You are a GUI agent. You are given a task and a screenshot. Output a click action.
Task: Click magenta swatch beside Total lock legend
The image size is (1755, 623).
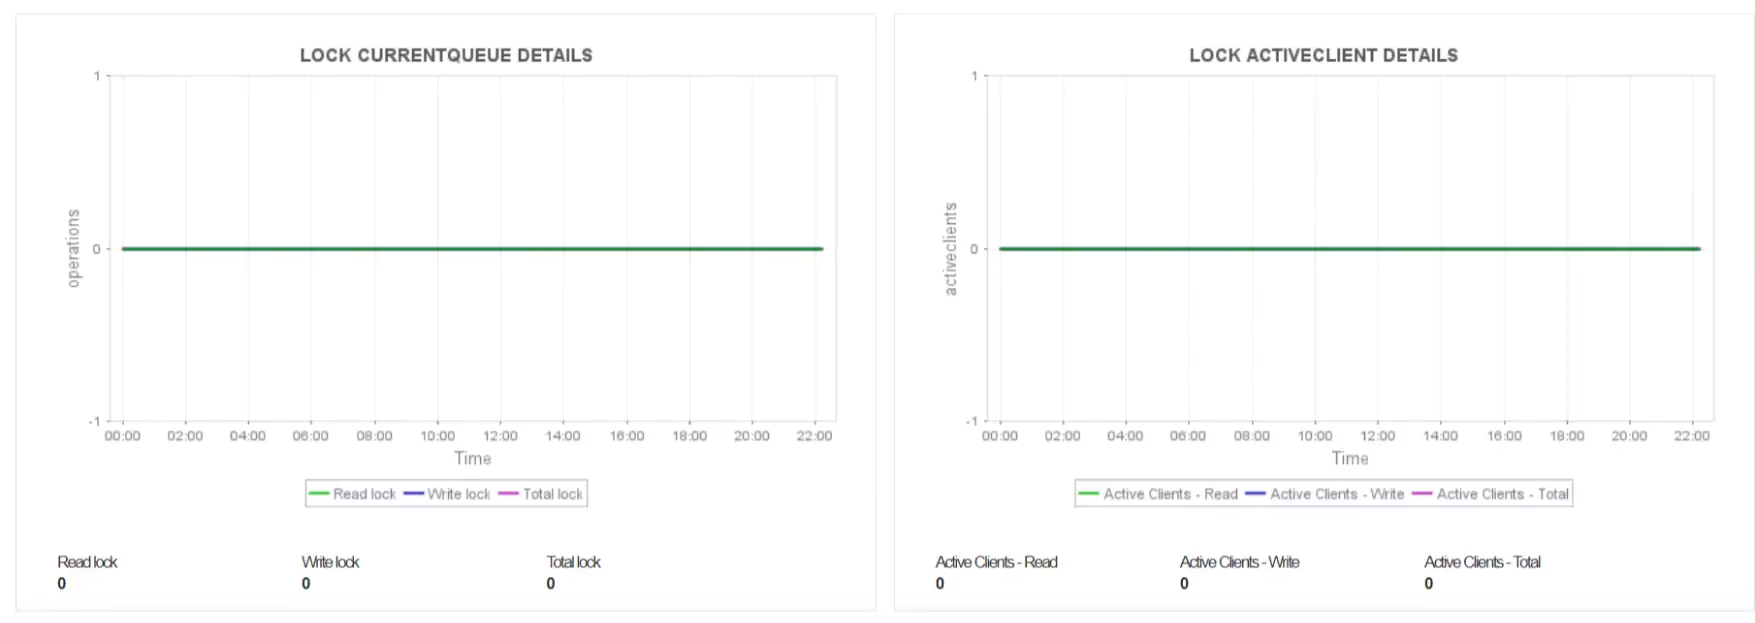[509, 494]
